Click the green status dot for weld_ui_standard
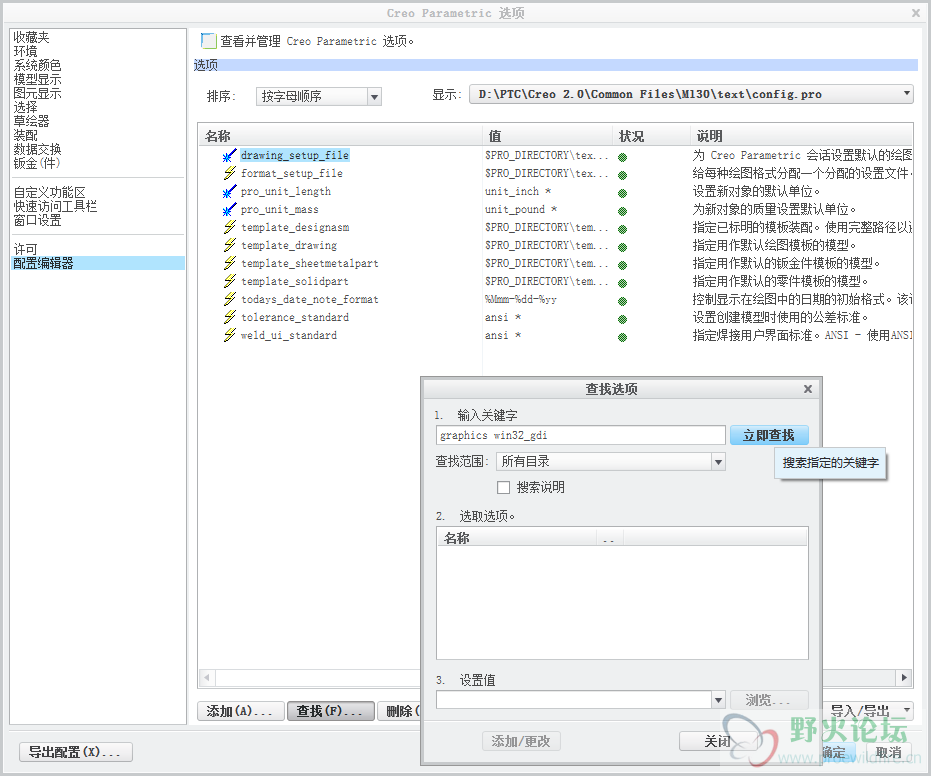 pos(622,337)
